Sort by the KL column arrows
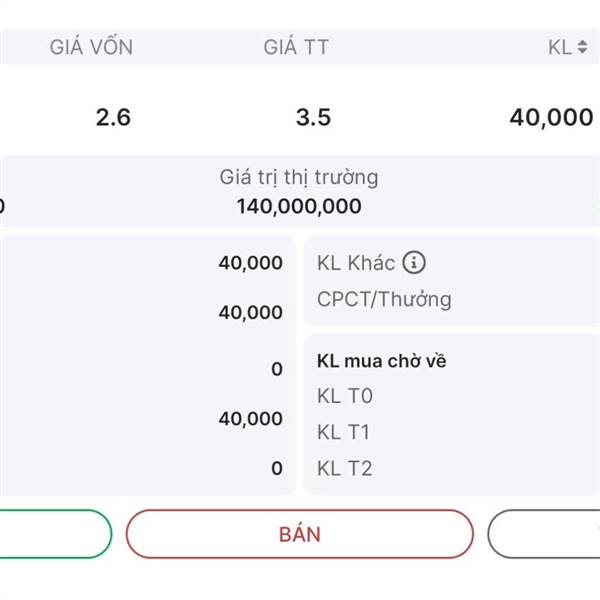The image size is (600, 600). [x=582, y=47]
